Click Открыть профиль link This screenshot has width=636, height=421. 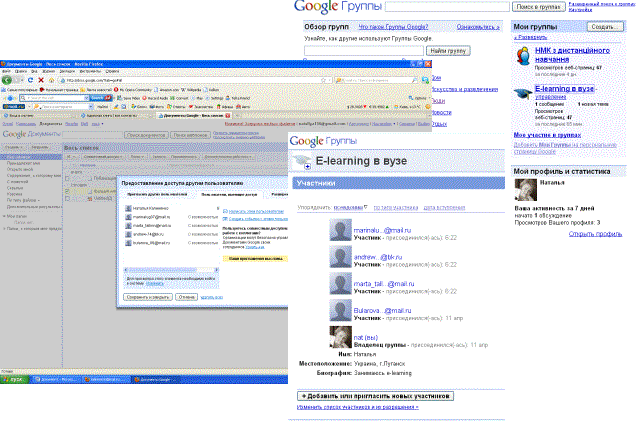click(595, 234)
